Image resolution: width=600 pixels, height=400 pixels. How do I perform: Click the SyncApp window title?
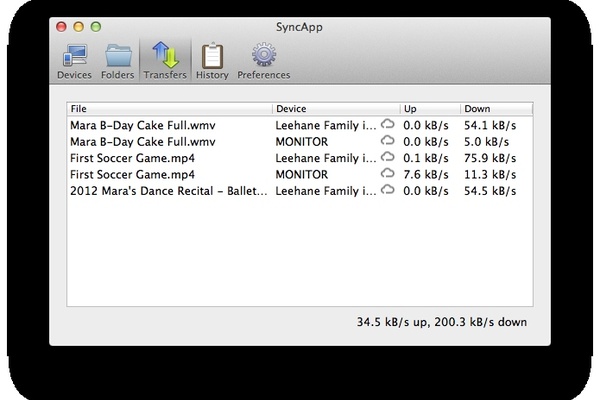(x=299, y=27)
